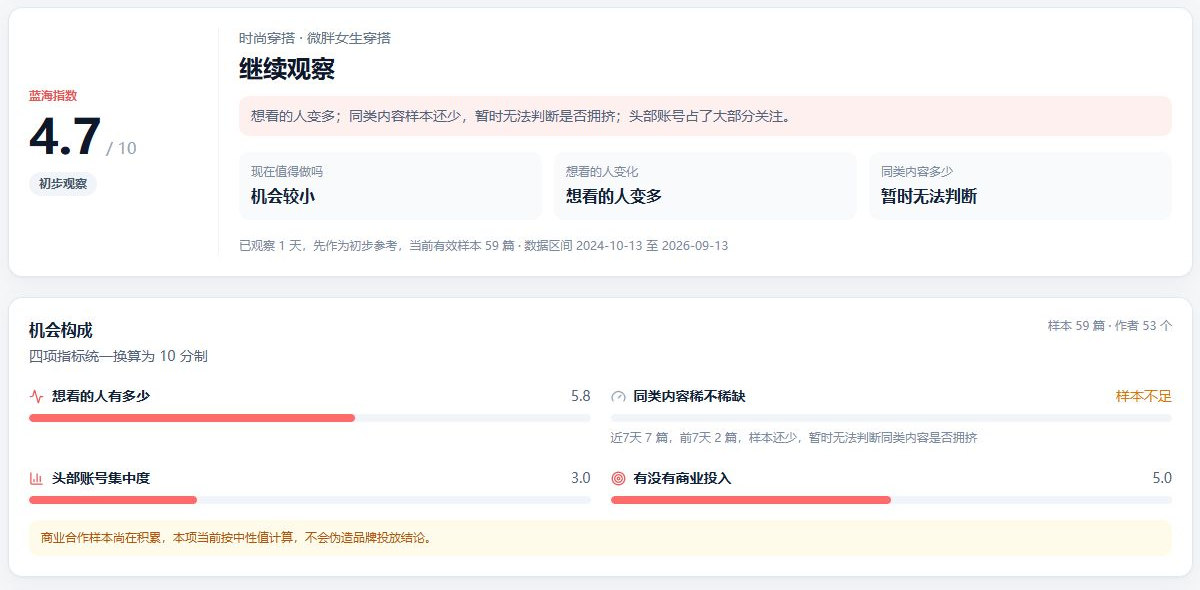The image size is (1200, 590).
Task: Click the pink summary alert banner
Action: (x=705, y=116)
